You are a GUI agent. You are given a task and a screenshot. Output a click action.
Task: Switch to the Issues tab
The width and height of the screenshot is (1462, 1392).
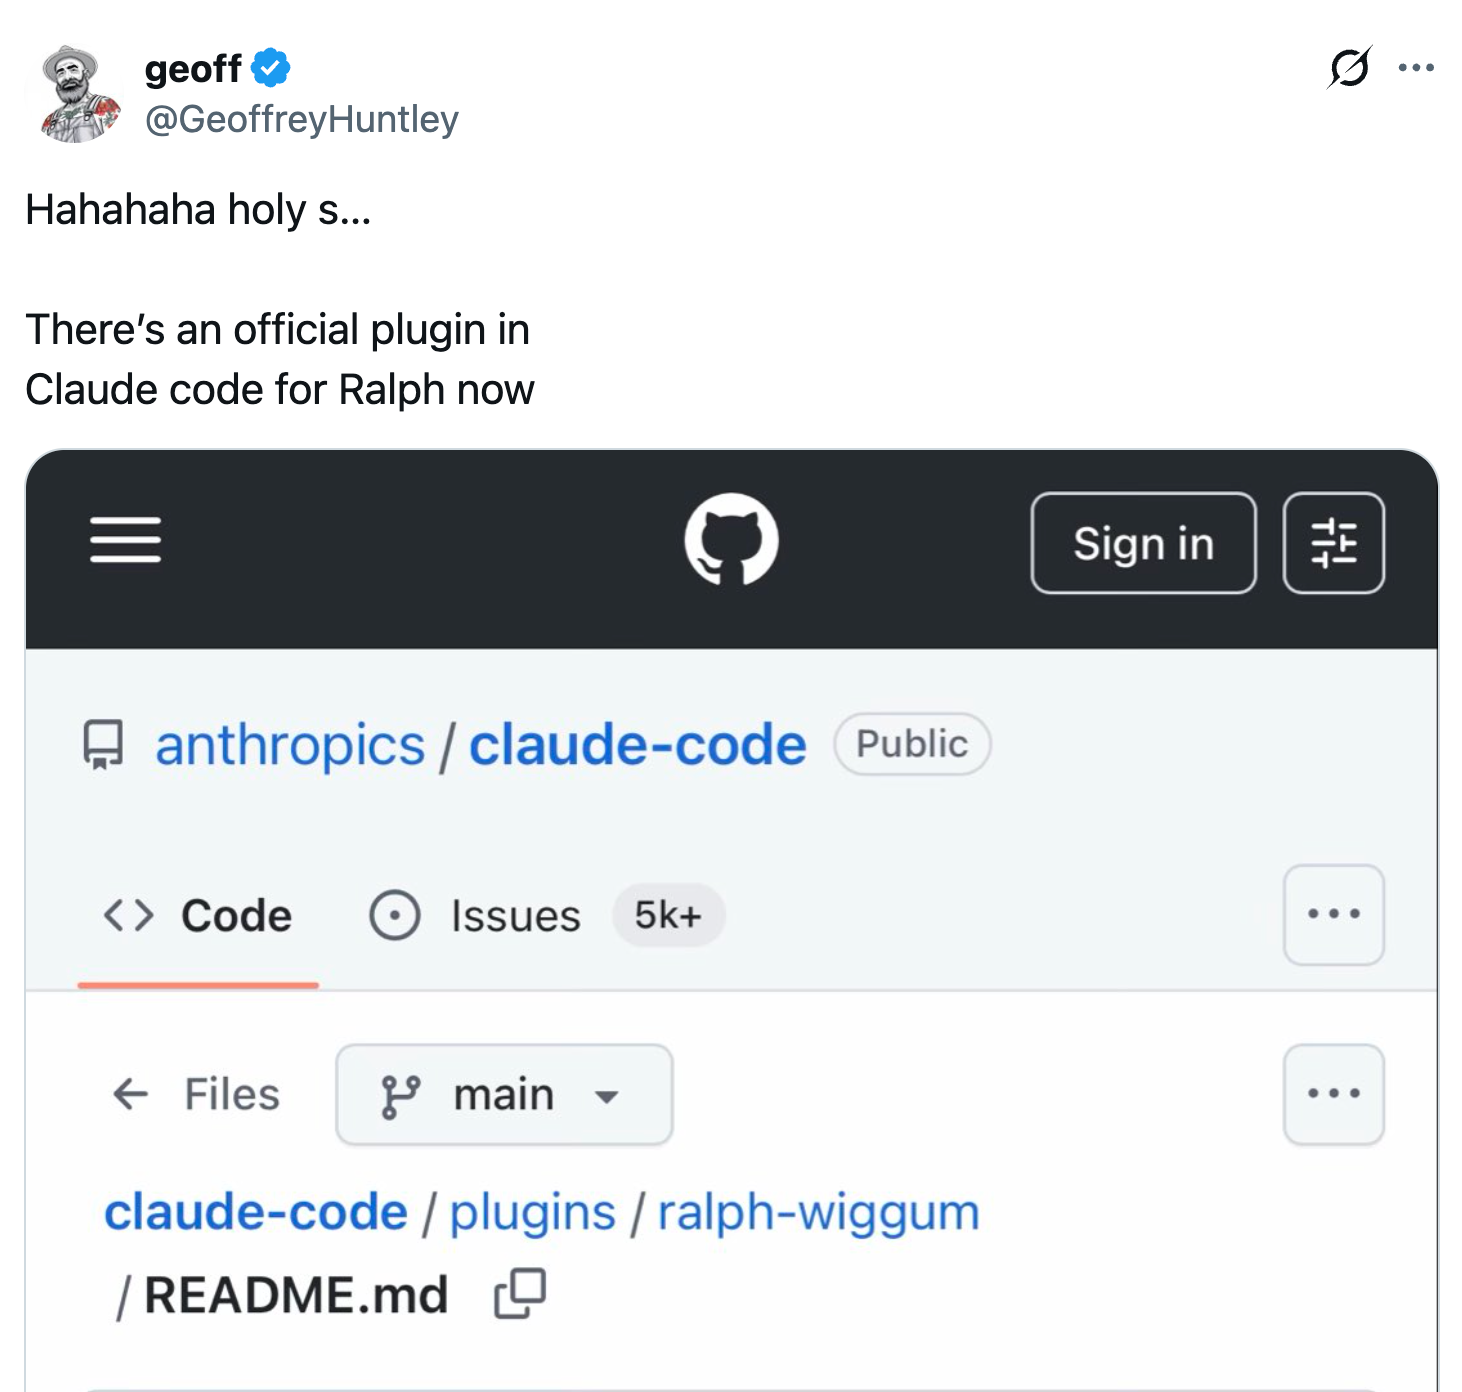point(515,915)
